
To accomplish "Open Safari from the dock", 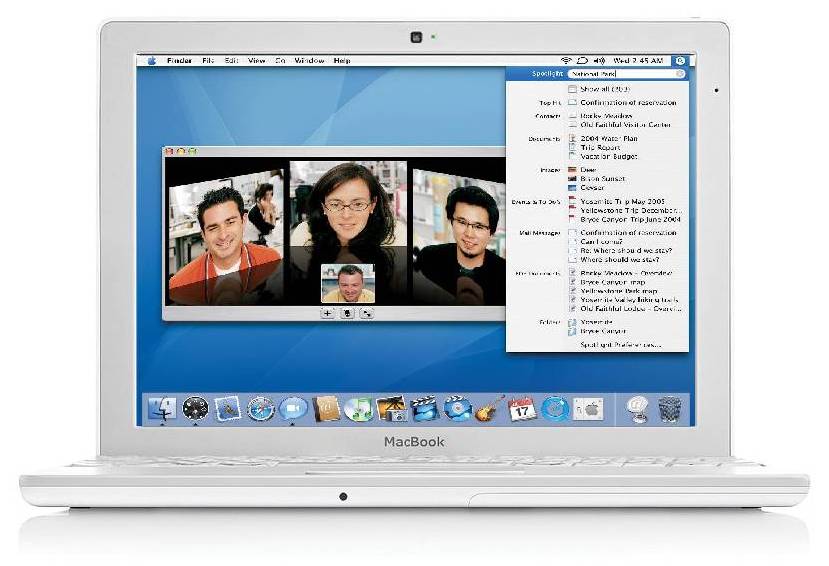I will (x=261, y=409).
